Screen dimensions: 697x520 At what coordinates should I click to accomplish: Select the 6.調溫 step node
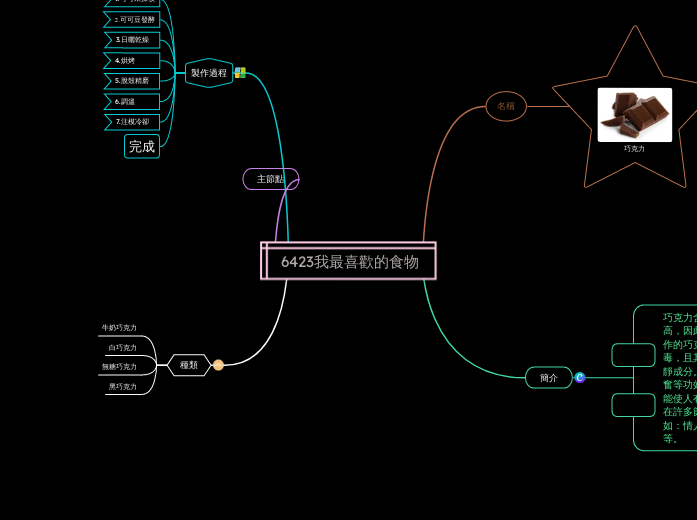click(132, 101)
